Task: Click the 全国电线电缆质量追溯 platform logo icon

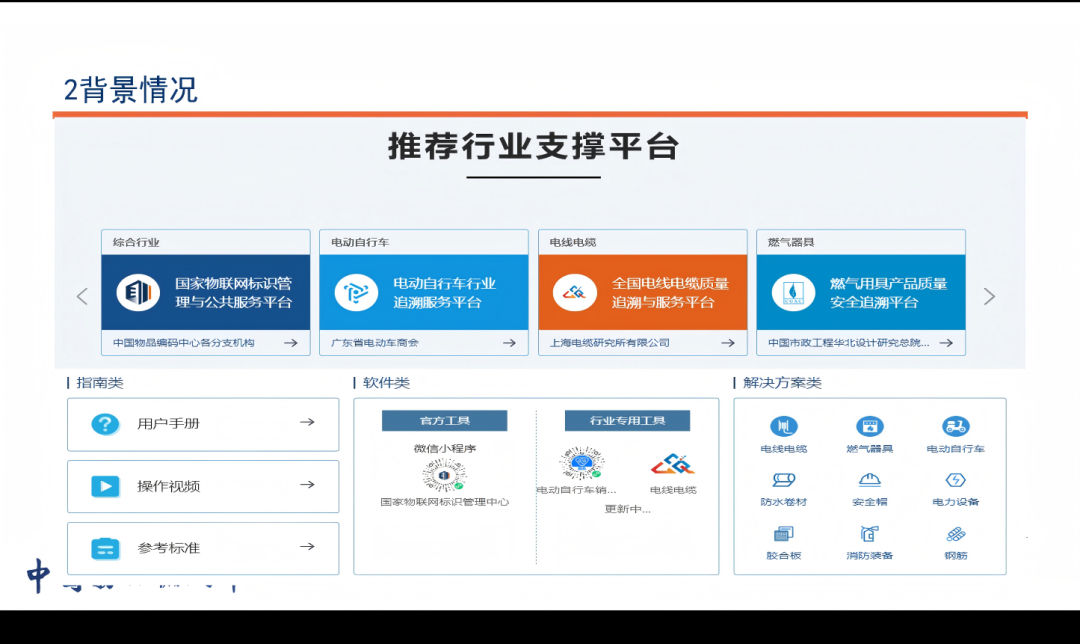Action: (x=574, y=293)
